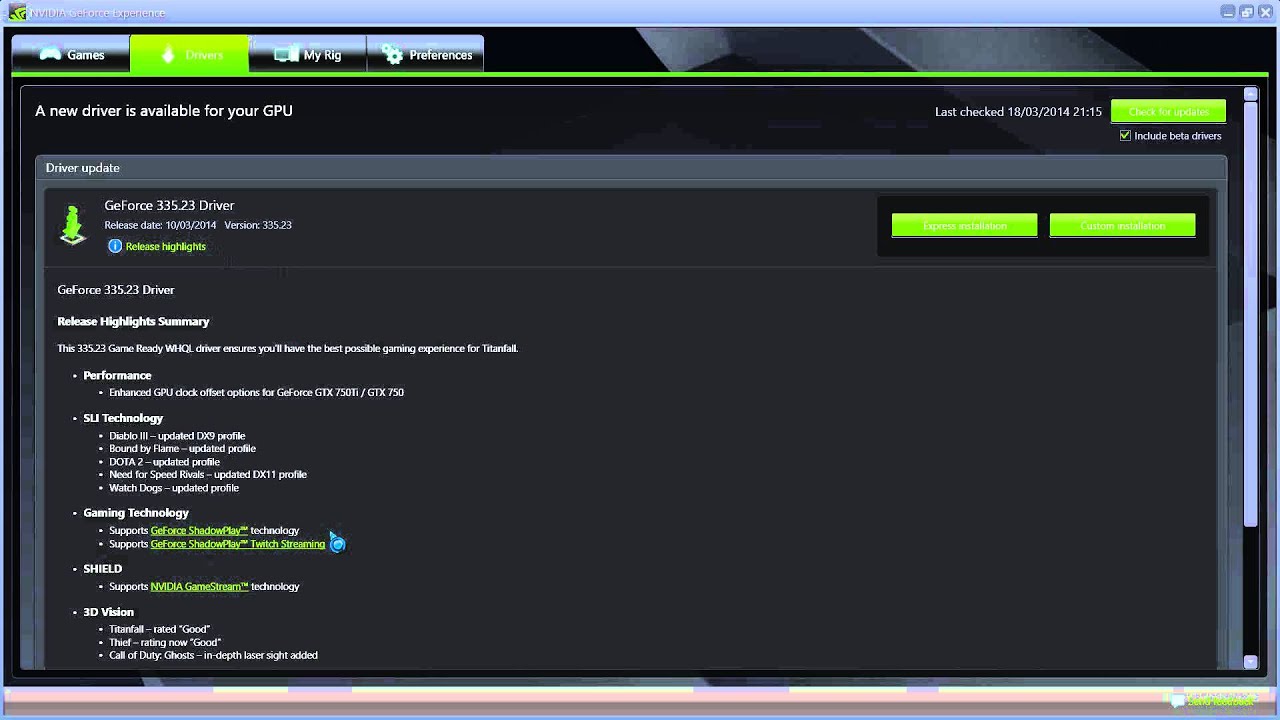Click the SHIELD bullet heading
The image size is (1280, 720).
(103, 568)
